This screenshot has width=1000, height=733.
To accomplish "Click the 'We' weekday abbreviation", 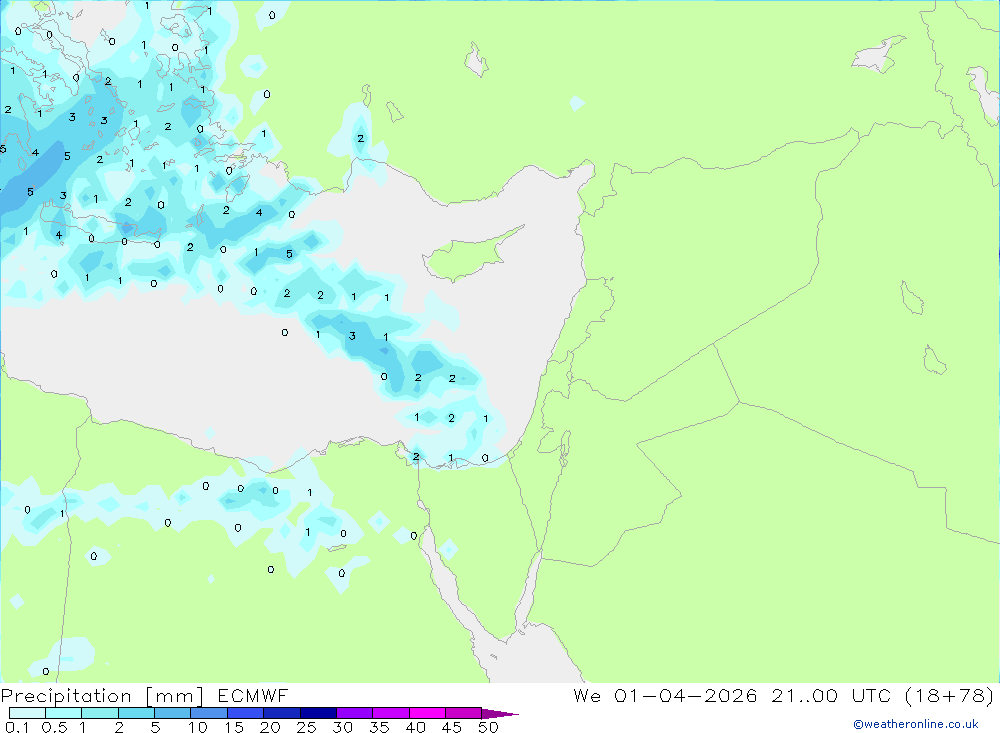I will [587, 695].
